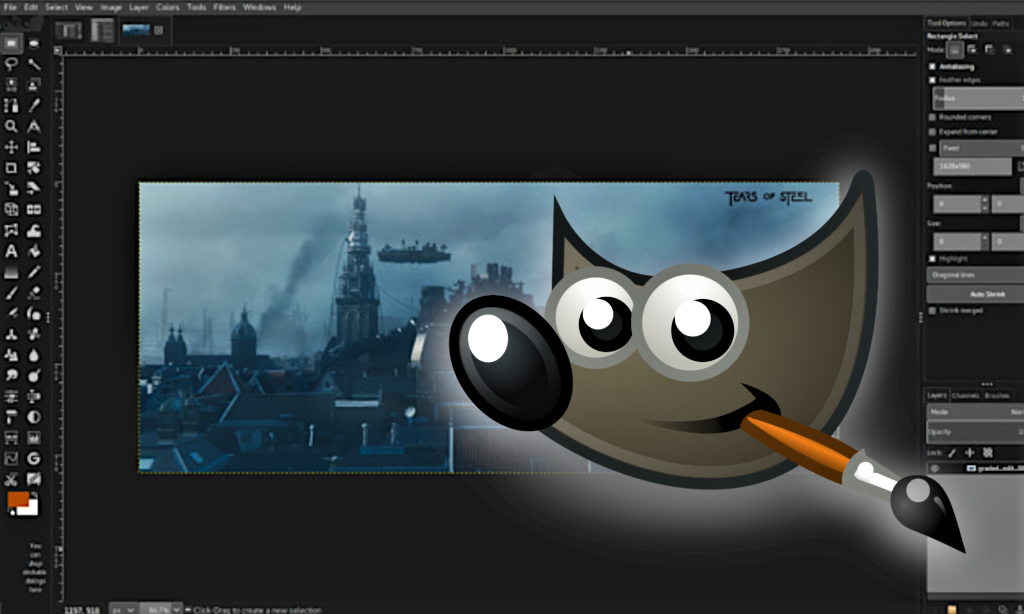Viewport: 1024px width, 614px height.
Task: Choose the Bucket Fill tool
Action: pos(34,251)
